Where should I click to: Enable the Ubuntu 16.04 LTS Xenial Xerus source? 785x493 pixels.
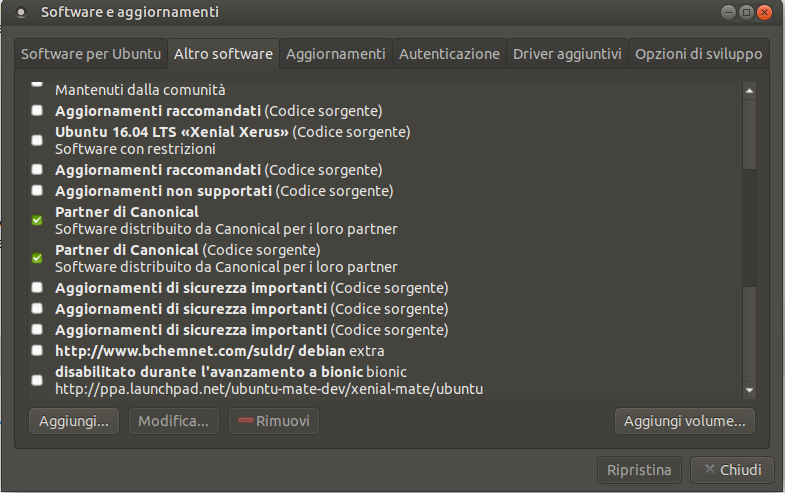tap(37, 140)
